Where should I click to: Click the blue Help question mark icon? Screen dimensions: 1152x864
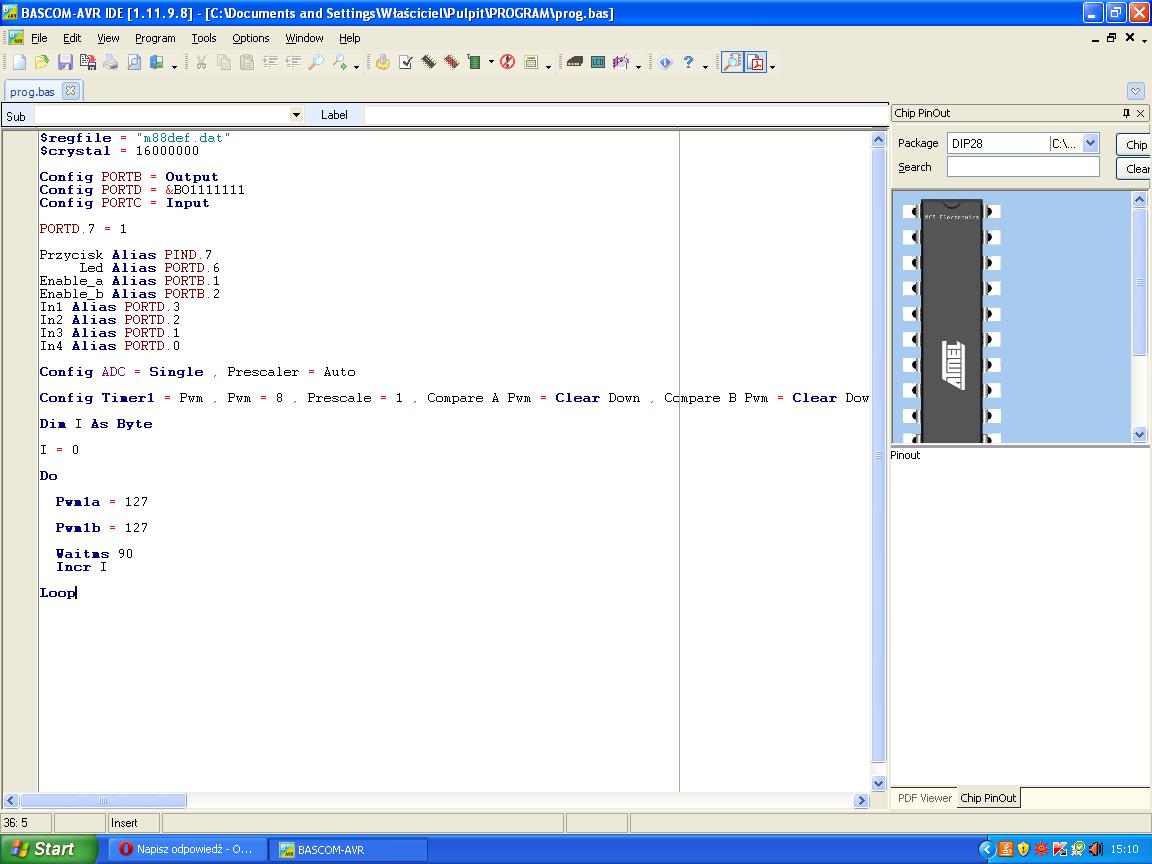point(688,62)
